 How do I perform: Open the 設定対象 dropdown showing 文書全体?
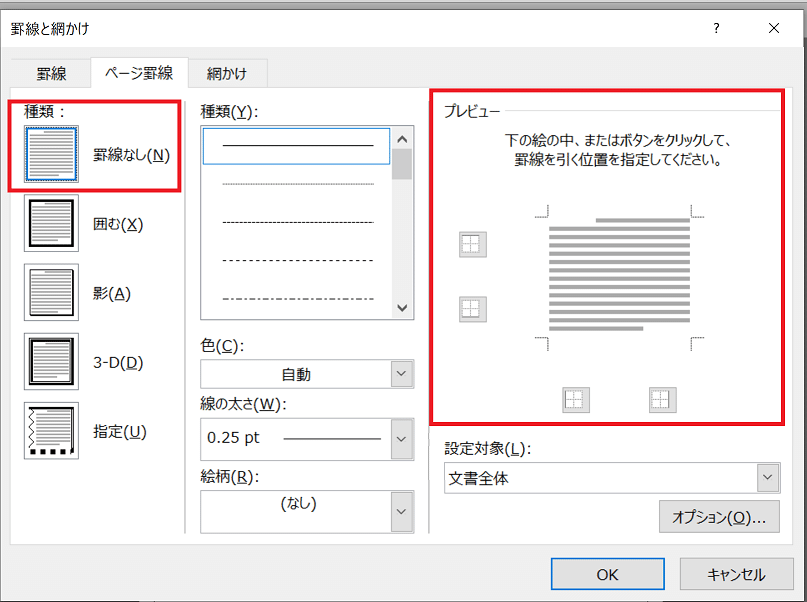coord(612,478)
